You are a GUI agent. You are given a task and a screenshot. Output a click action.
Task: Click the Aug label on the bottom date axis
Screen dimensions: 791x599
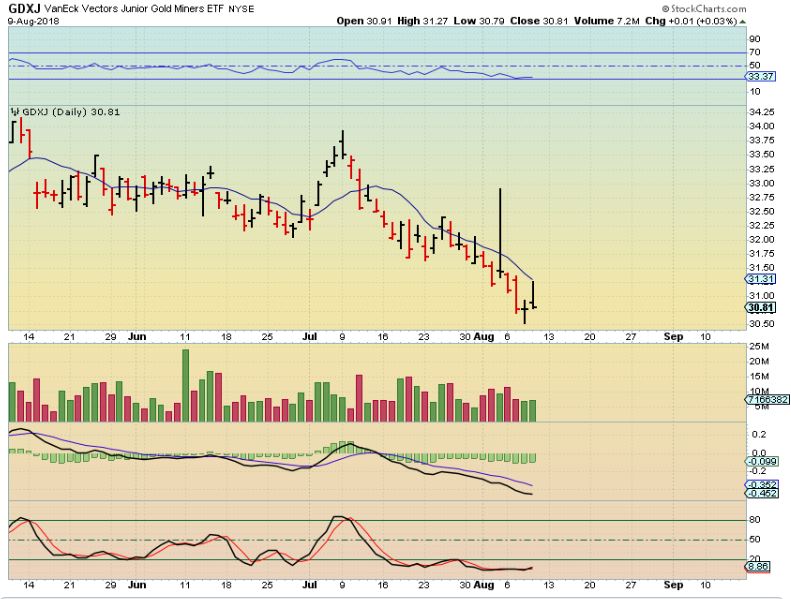click(484, 585)
